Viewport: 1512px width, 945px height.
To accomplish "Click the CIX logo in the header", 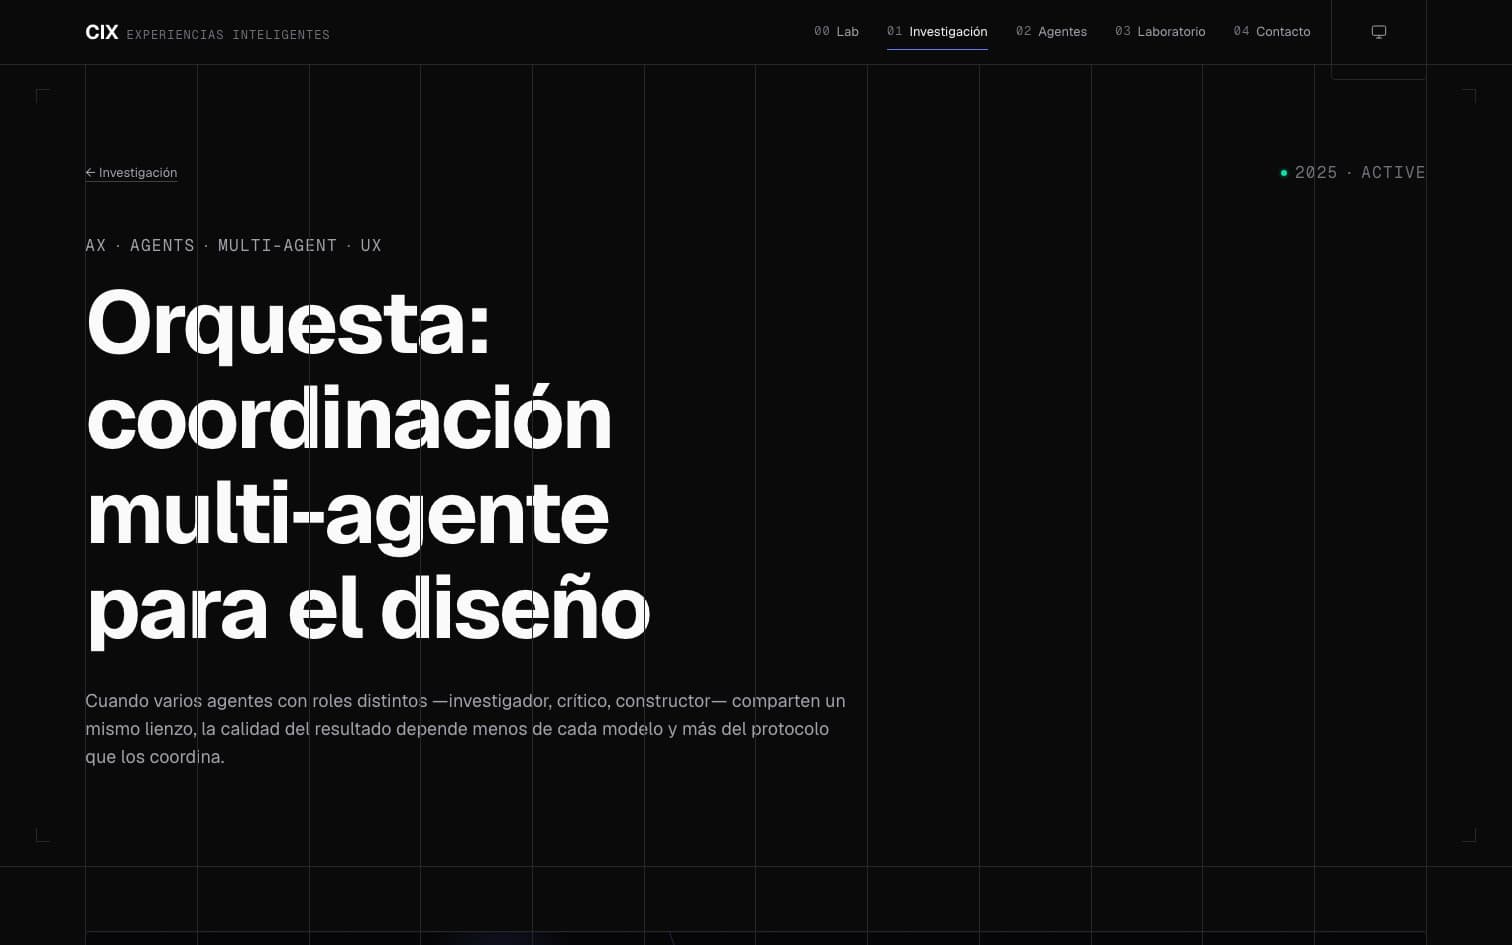I will (102, 32).
